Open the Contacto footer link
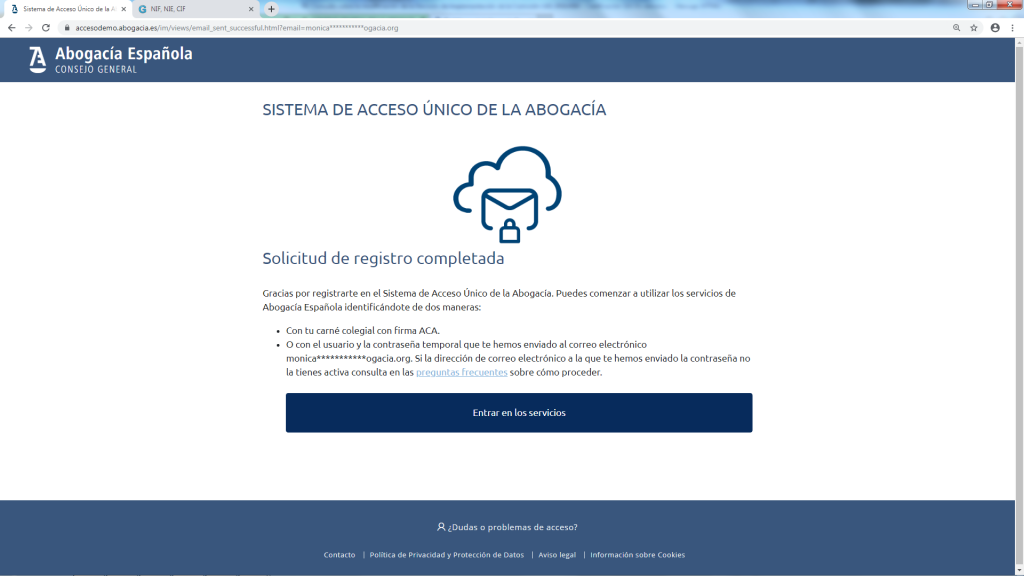 [339, 555]
